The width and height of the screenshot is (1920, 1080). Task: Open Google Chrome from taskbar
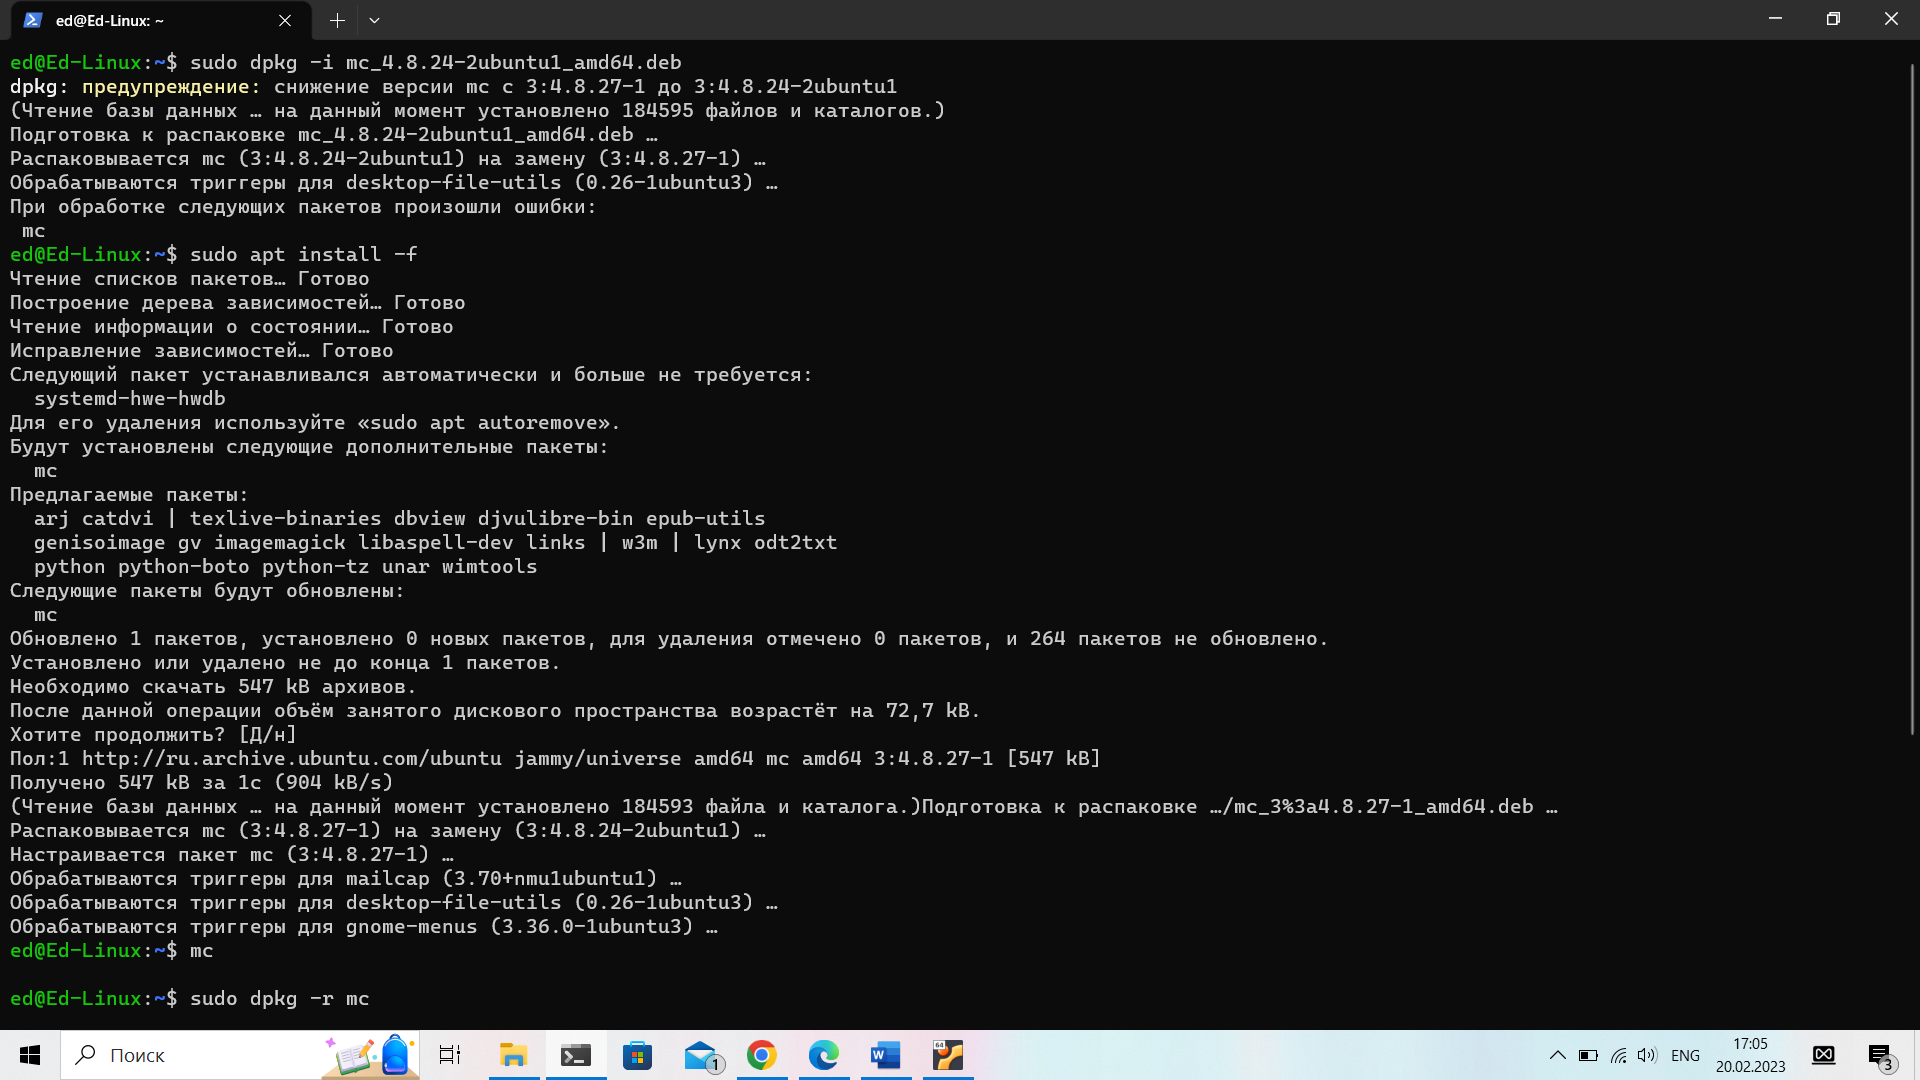762,1055
